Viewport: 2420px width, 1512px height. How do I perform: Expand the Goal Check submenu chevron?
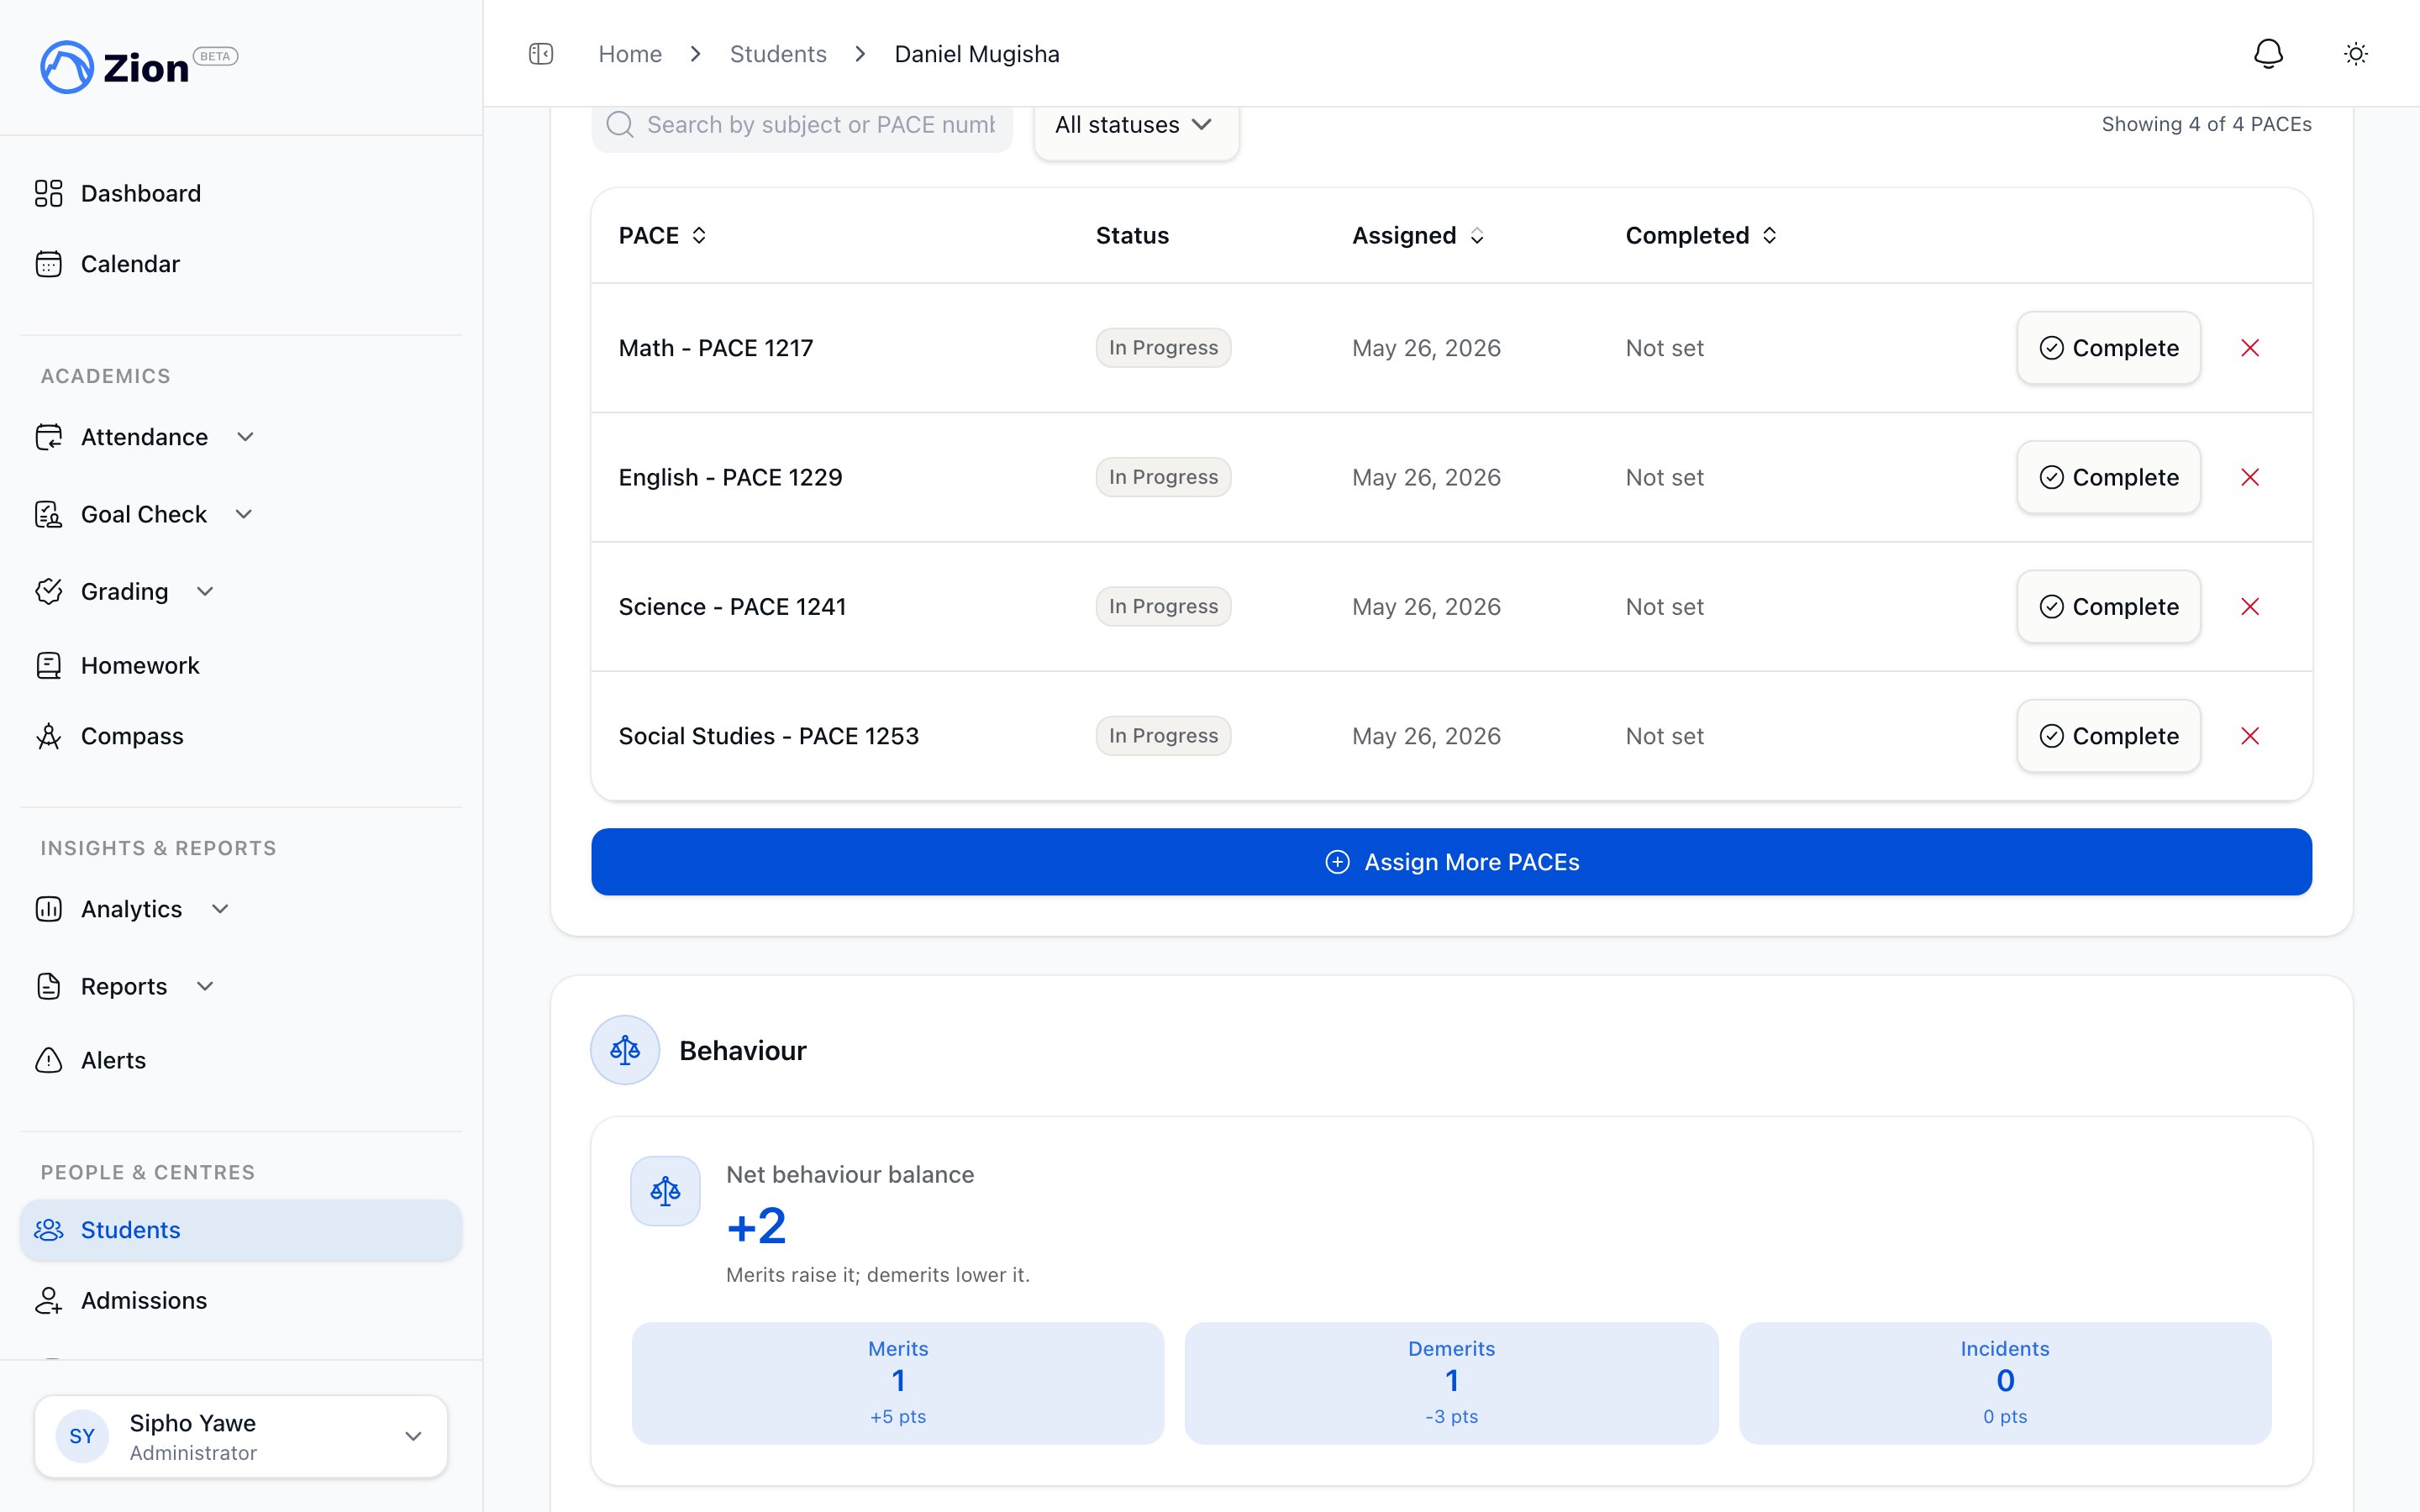point(244,514)
